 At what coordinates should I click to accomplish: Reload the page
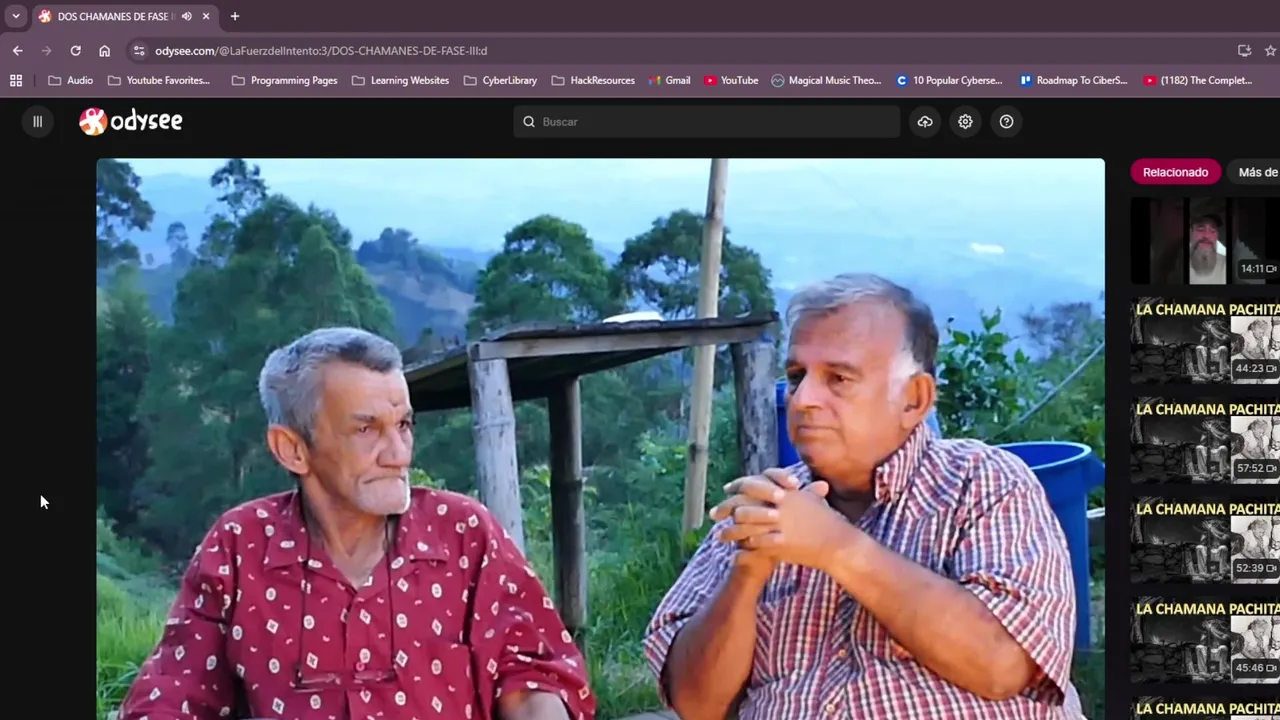point(75,50)
